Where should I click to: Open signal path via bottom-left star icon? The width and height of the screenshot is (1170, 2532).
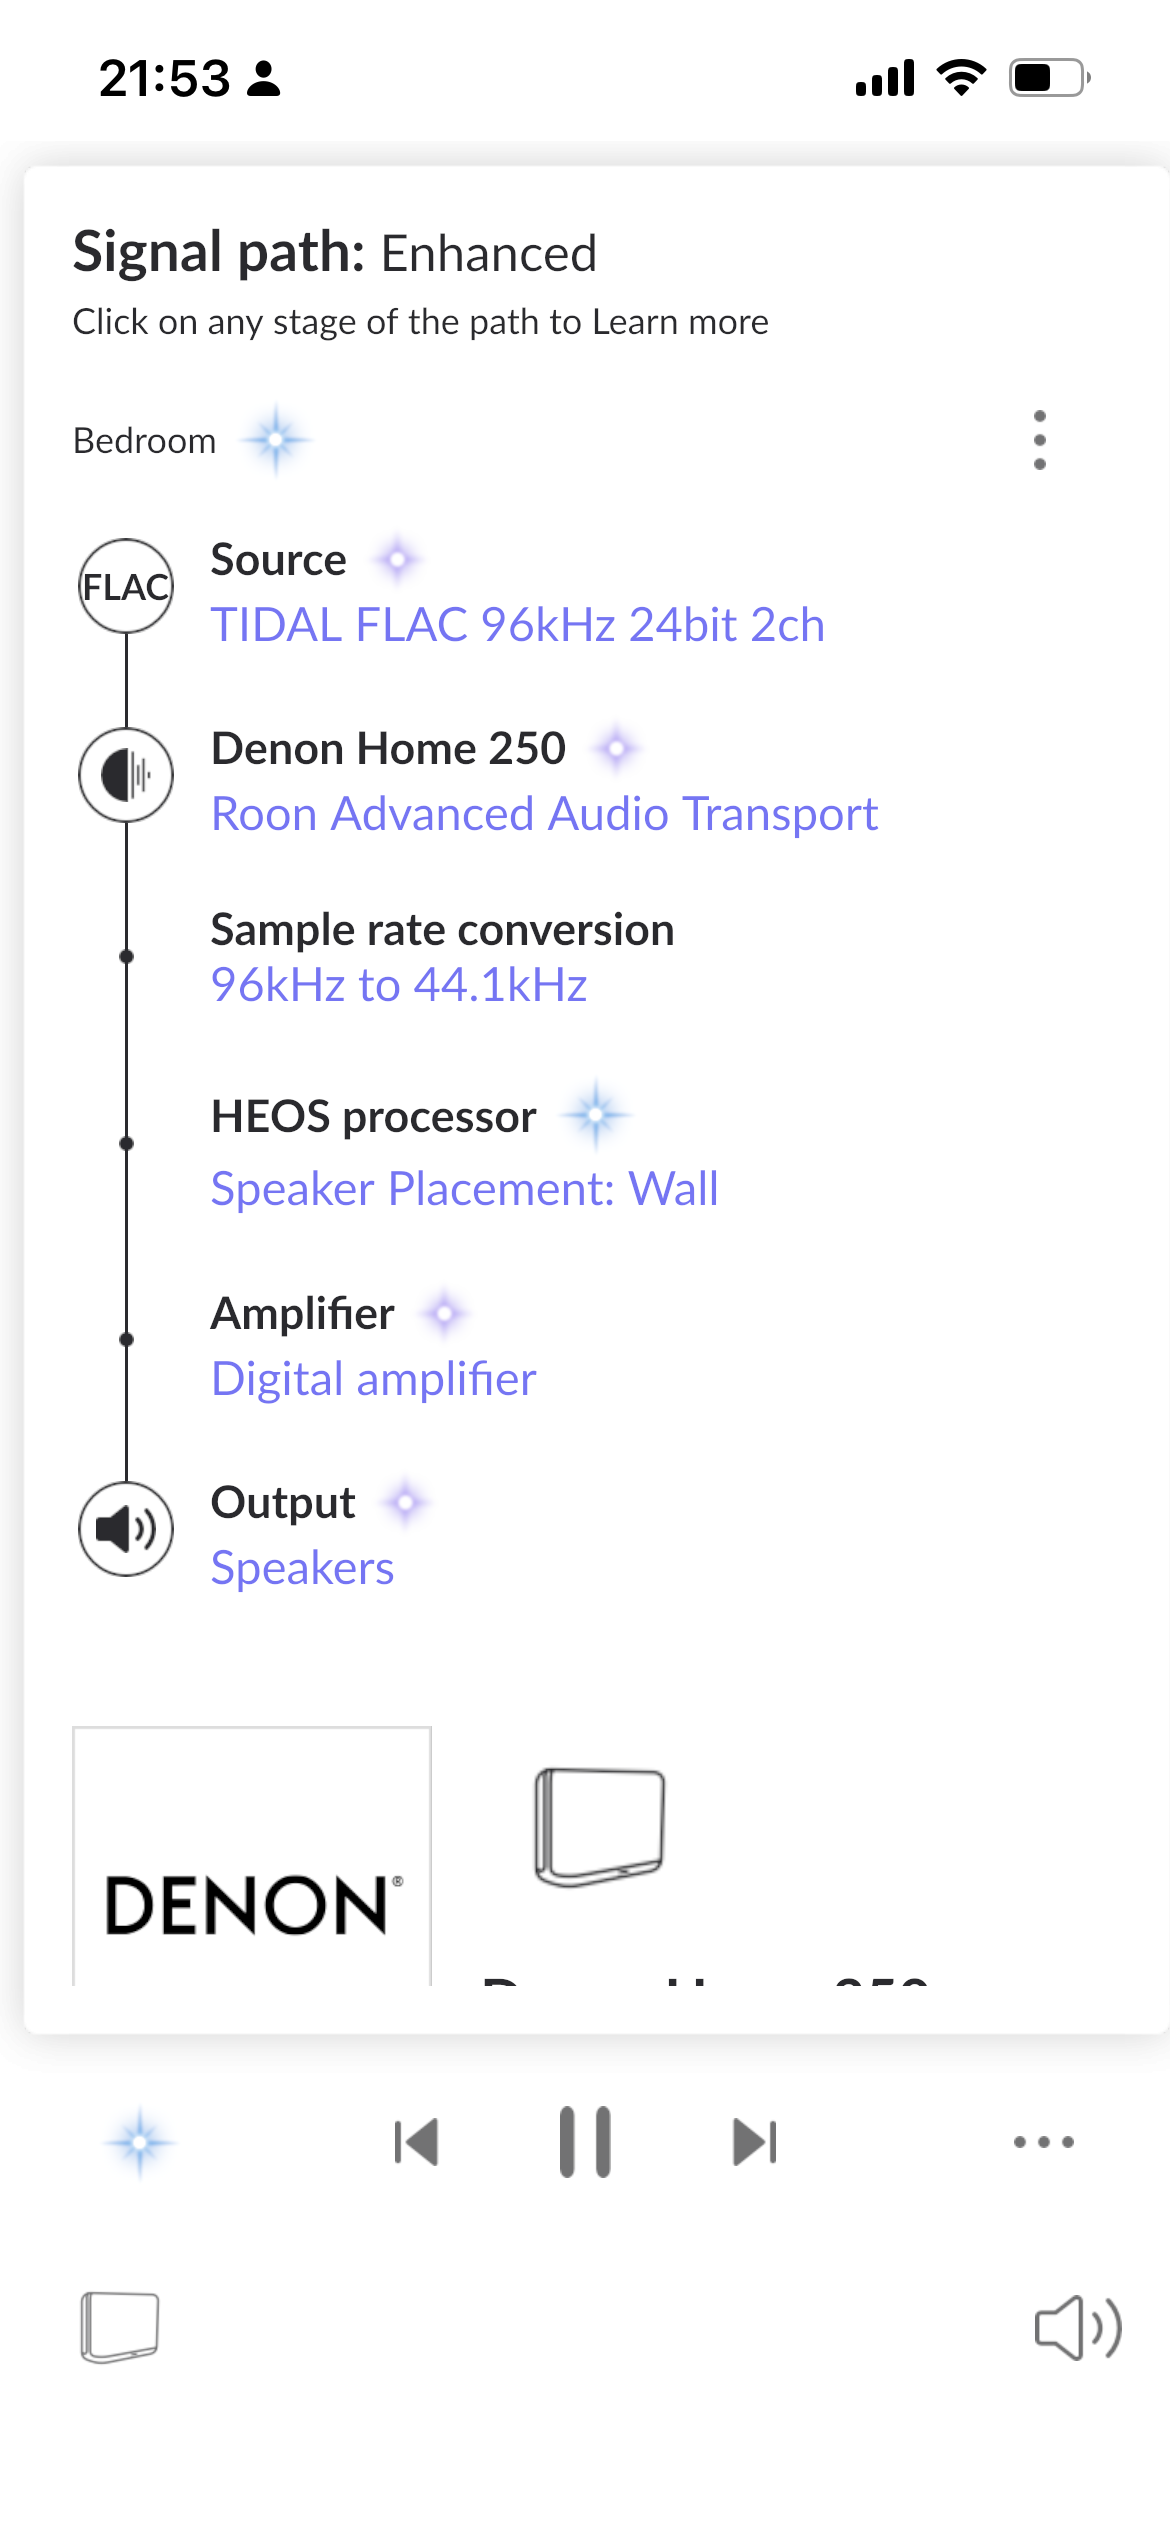tap(140, 2142)
